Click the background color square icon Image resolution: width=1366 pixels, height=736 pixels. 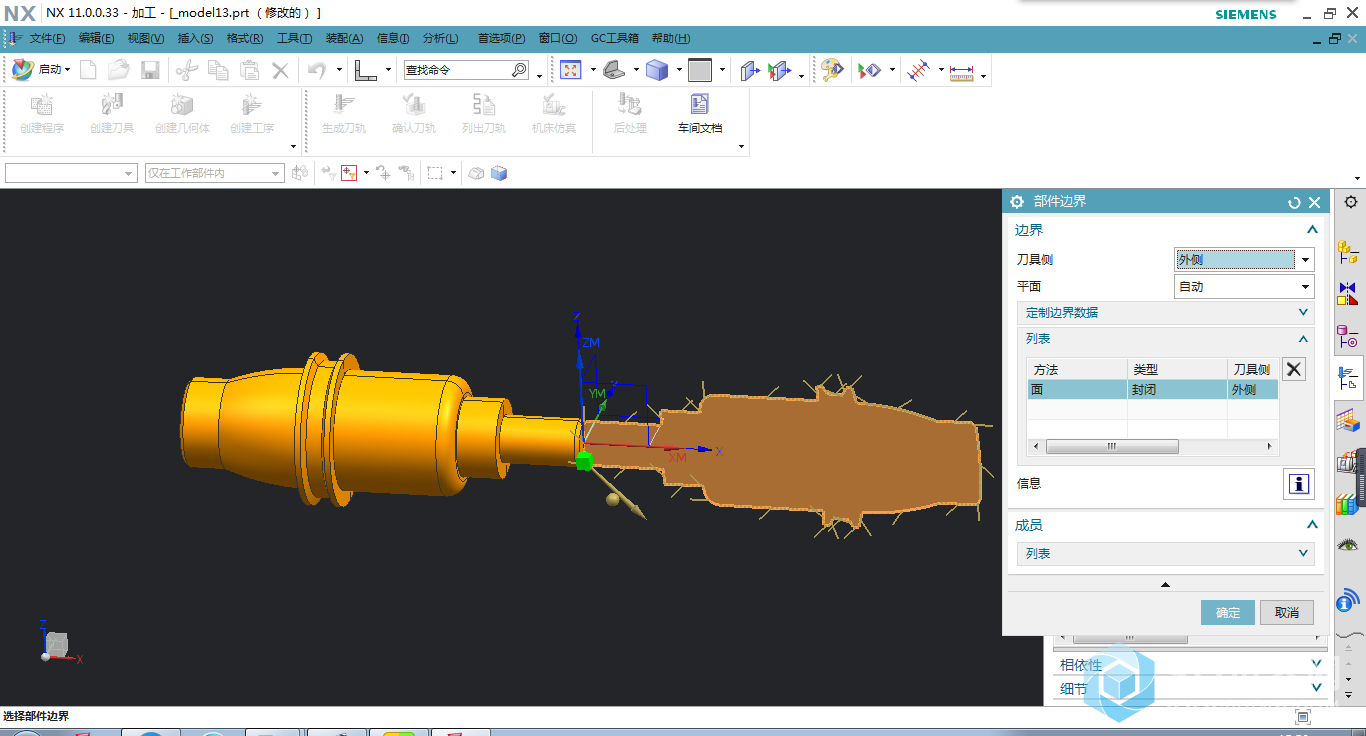(x=700, y=70)
